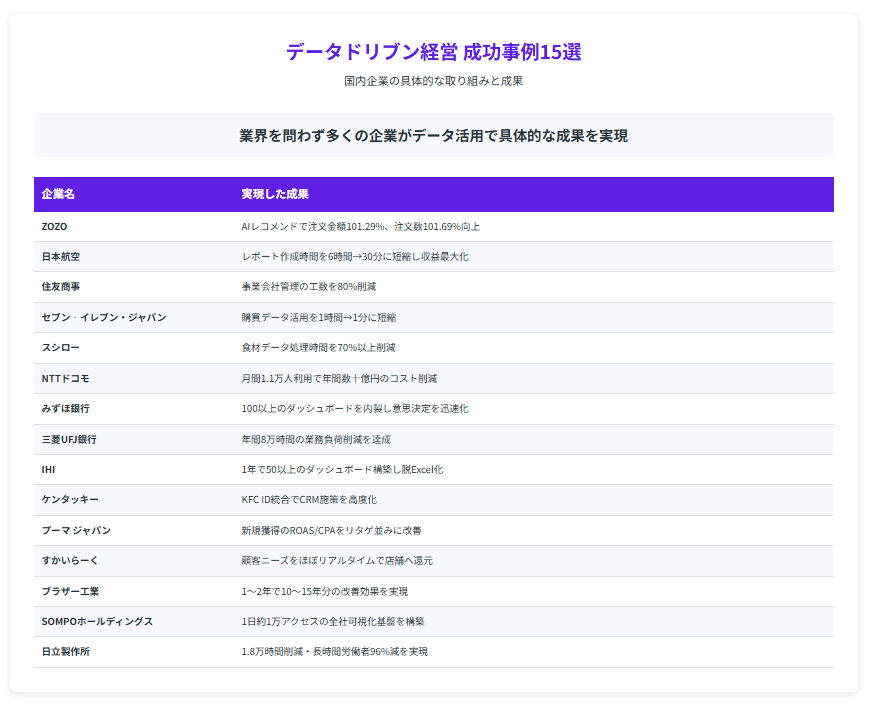Select the 三菱UFJ銀行 row
Image resolution: width=876 pixels, height=706 pixels.
click(69, 439)
